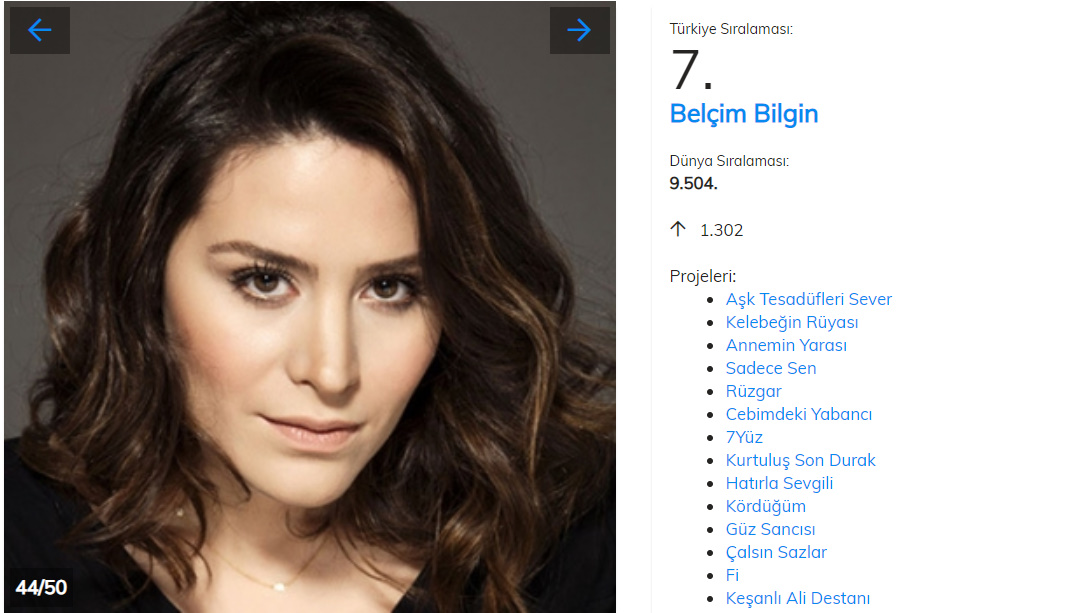
Task: Open Keşanlı Ali Destanı link
Action: [x=797, y=599]
